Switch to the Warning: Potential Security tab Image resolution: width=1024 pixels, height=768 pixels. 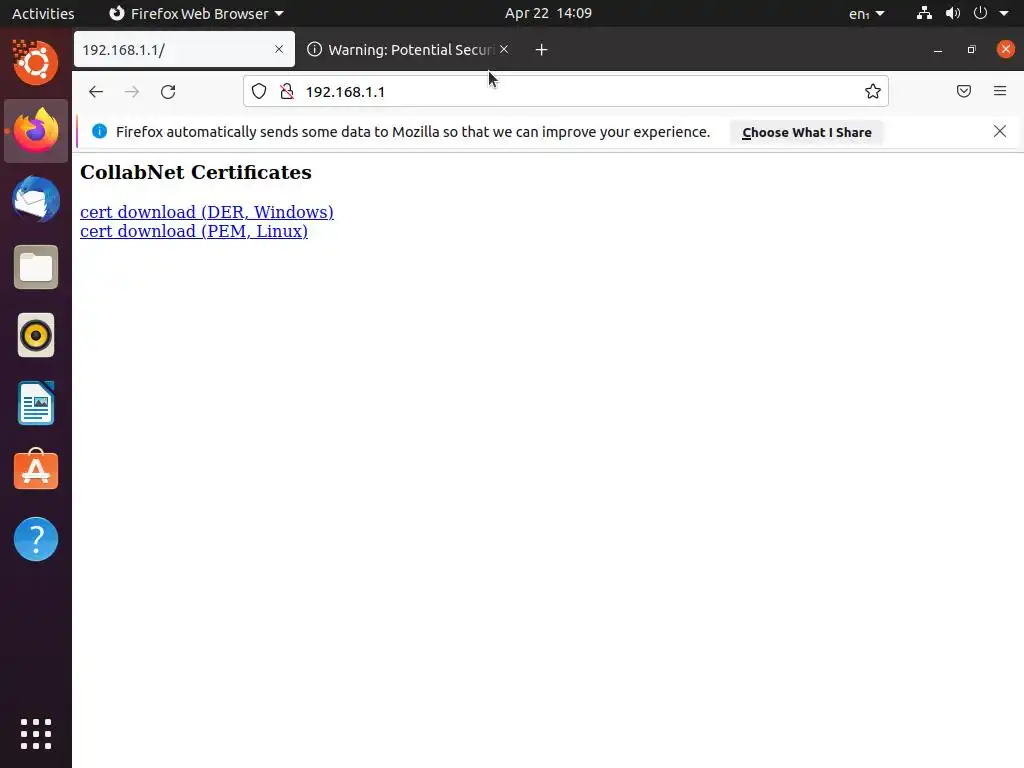pos(409,50)
